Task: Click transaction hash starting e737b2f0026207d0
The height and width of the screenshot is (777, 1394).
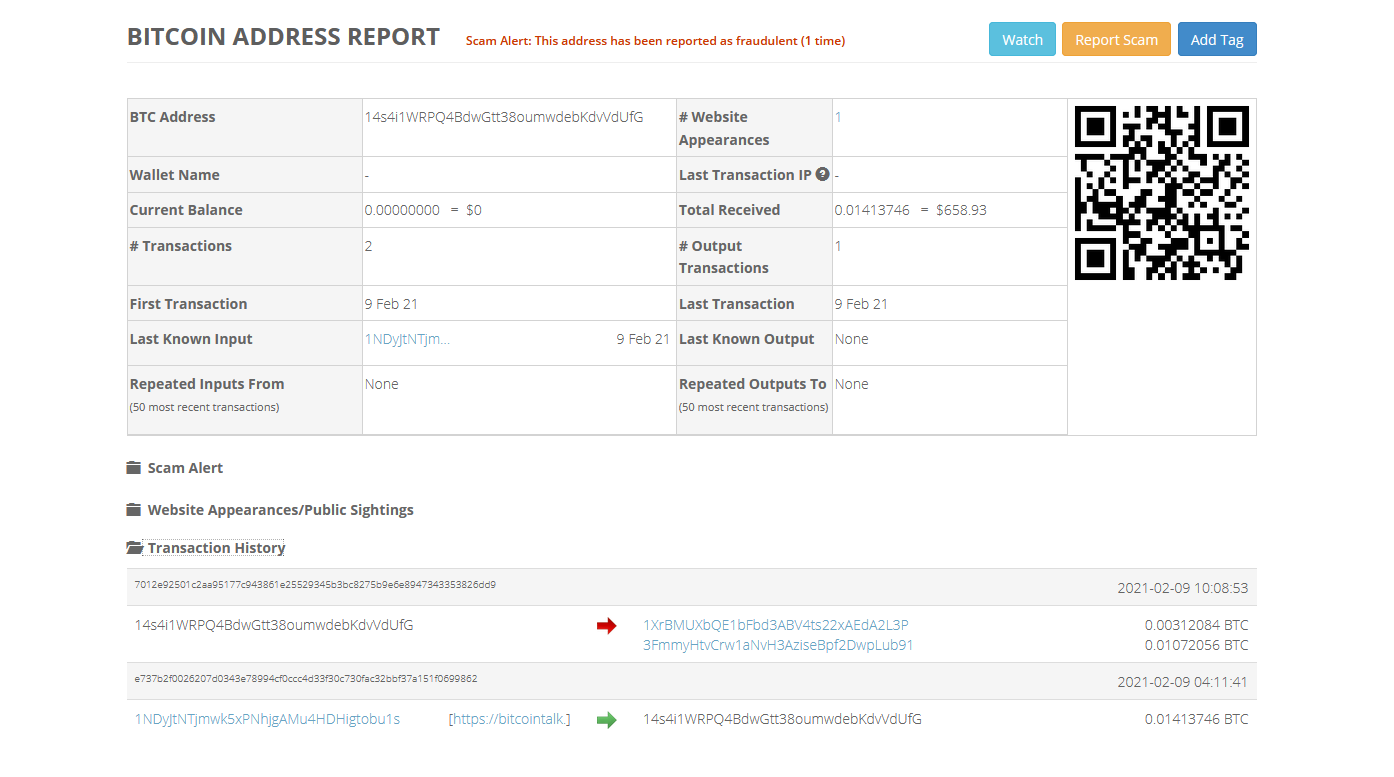Action: [x=306, y=679]
